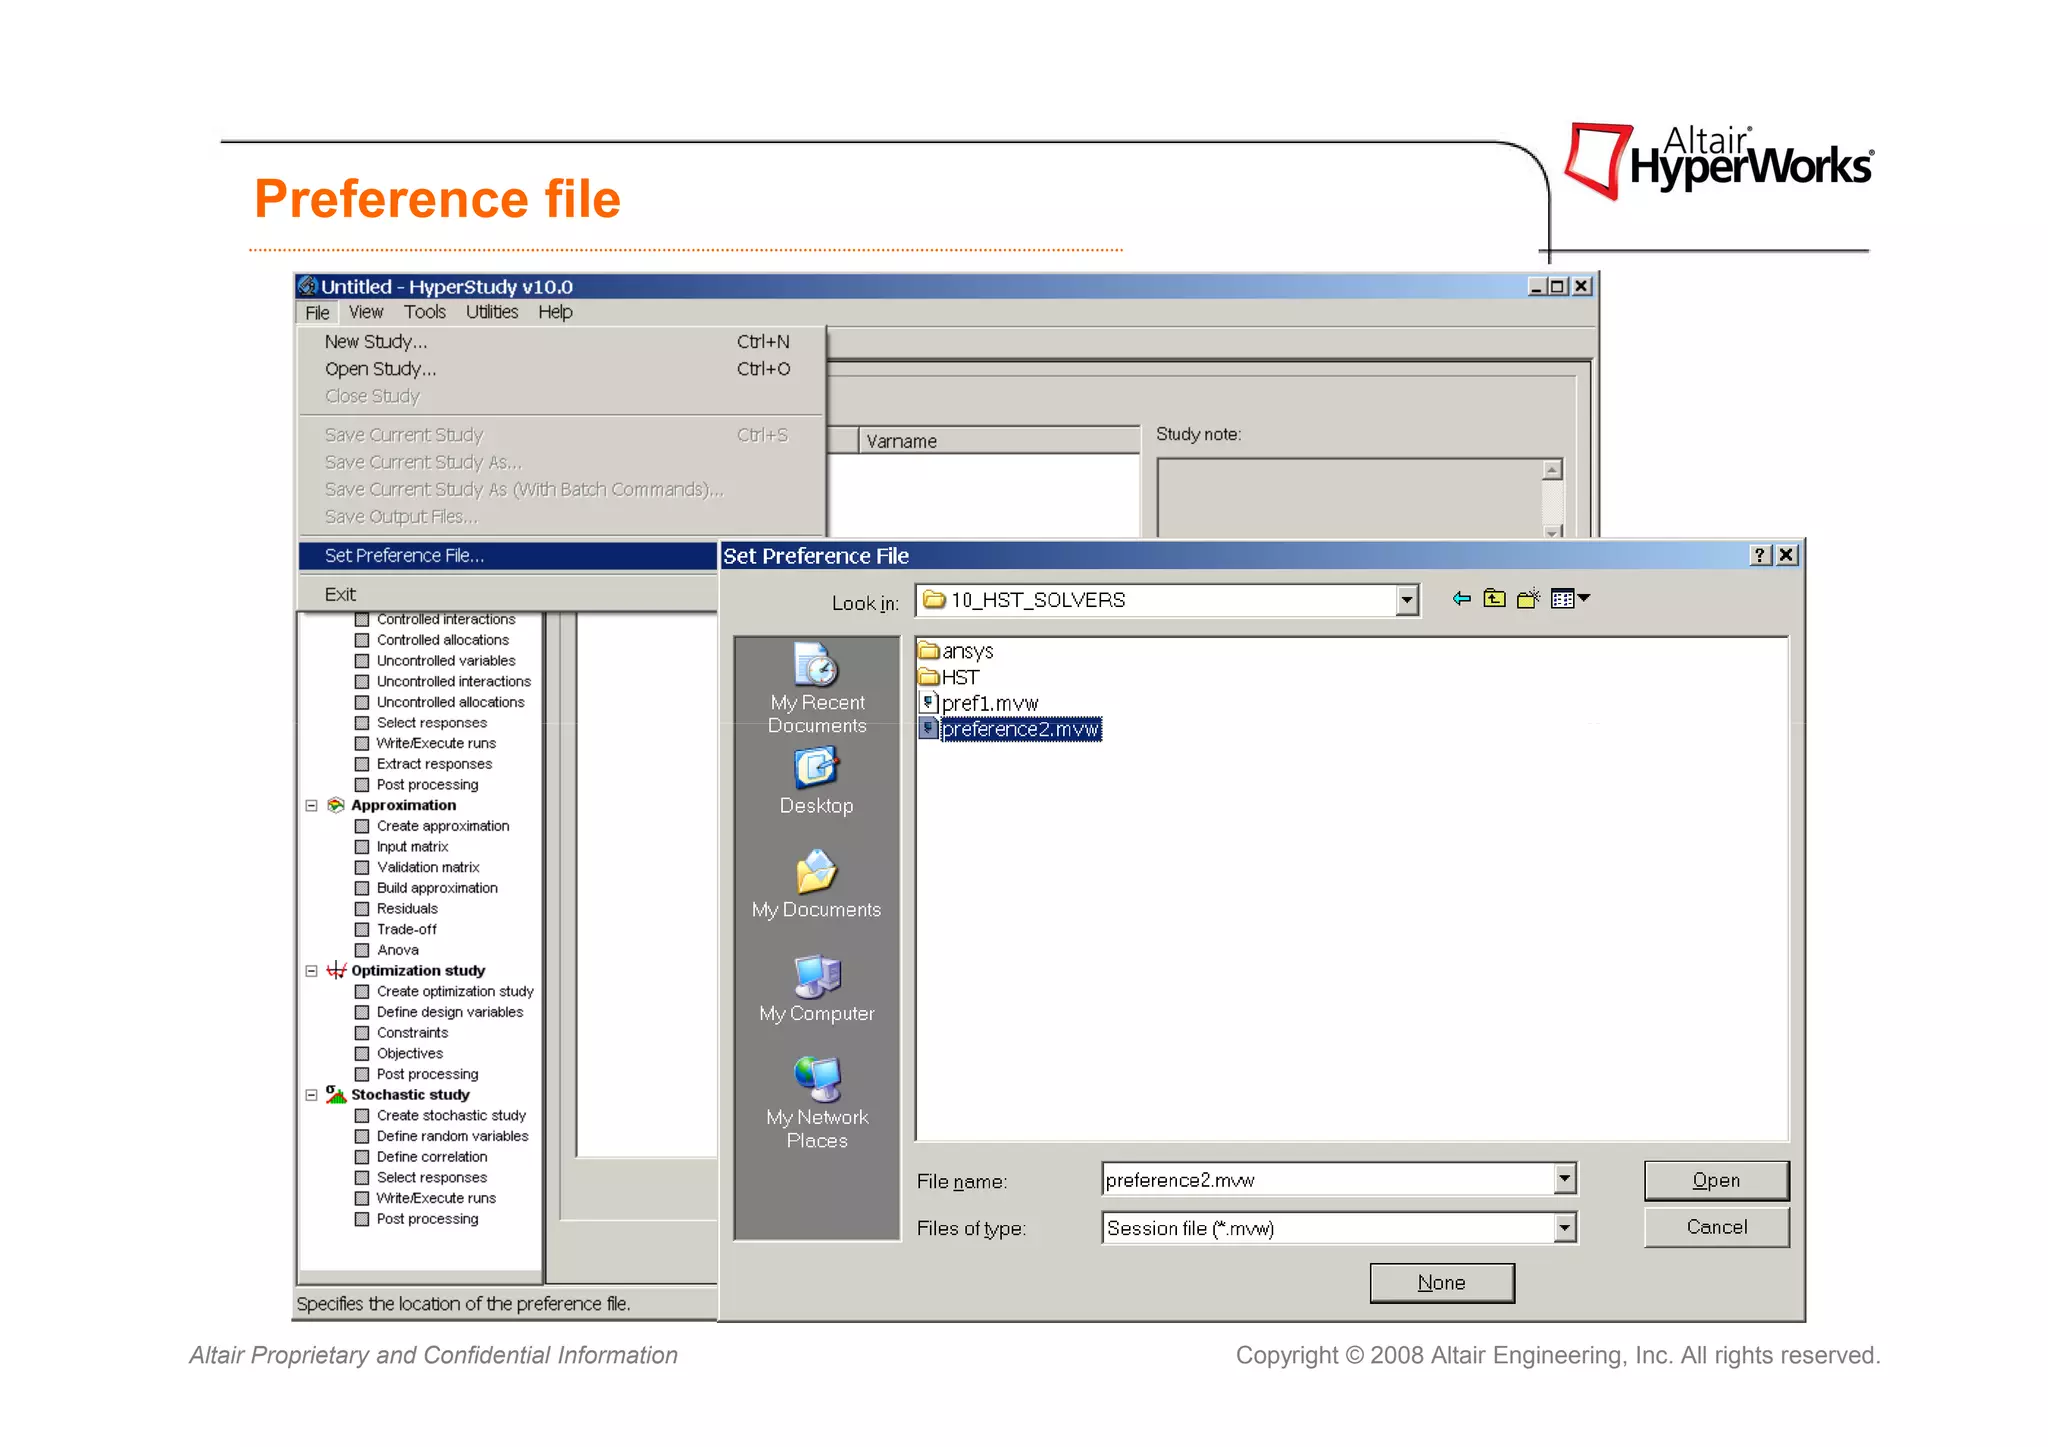Open the View Menu icon in file dialog
Screen dimensions: 2048x1447
click(1570, 599)
